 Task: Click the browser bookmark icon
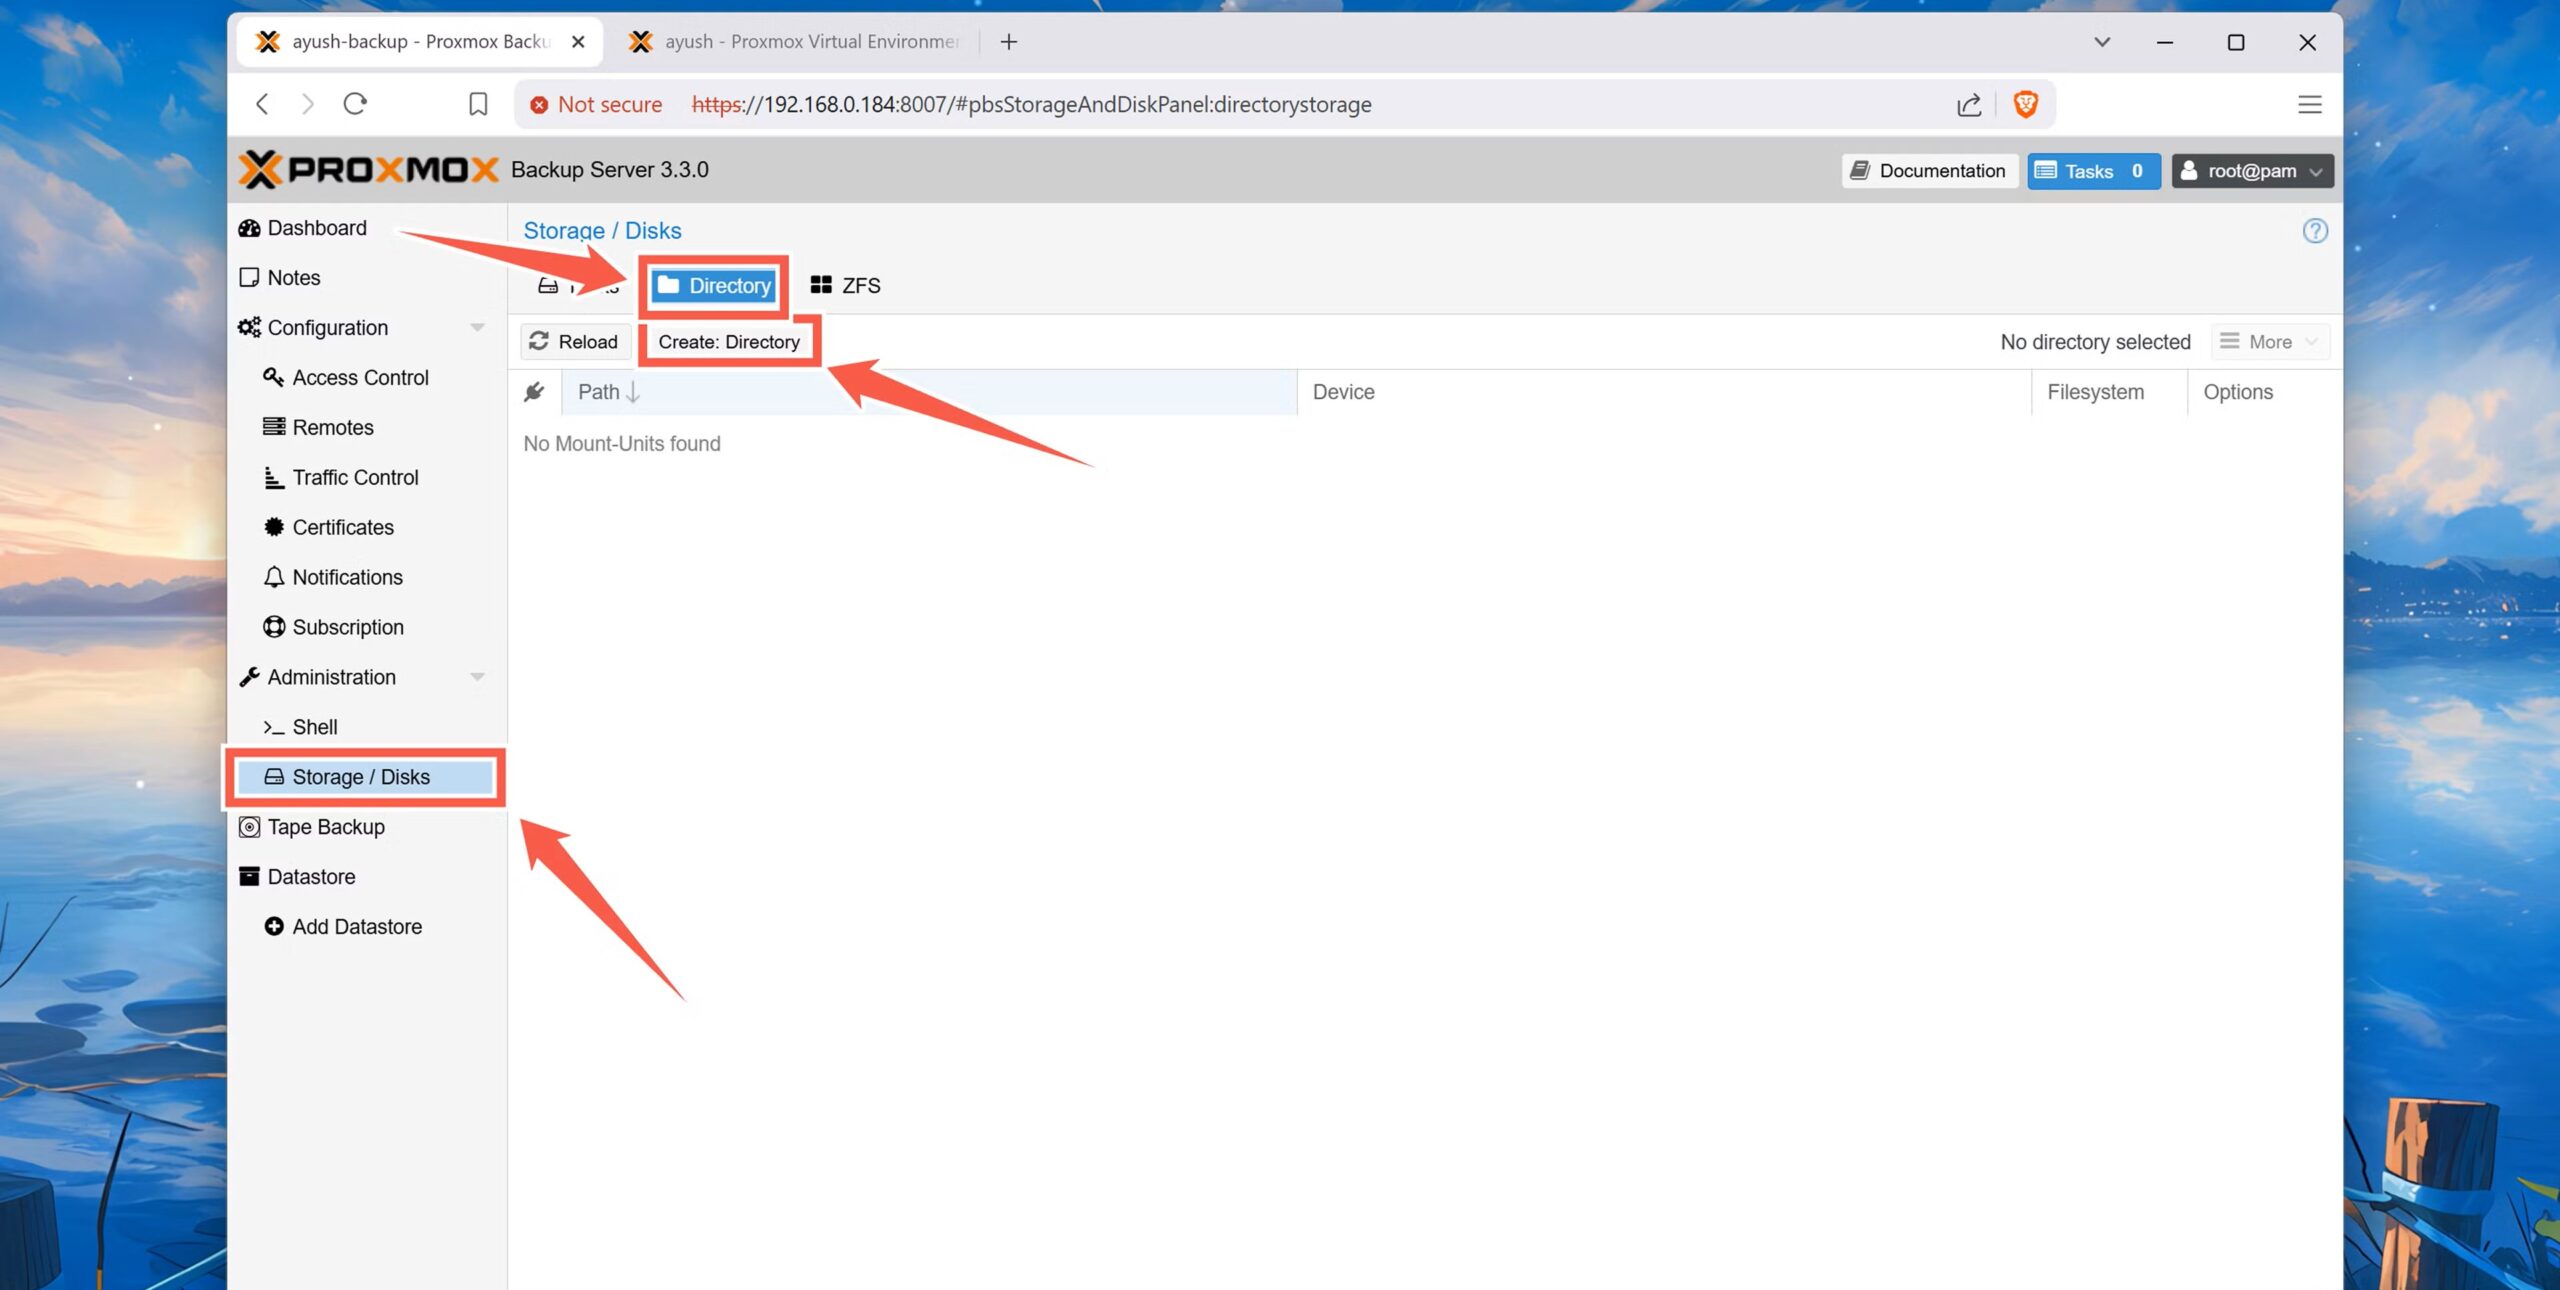point(478,104)
